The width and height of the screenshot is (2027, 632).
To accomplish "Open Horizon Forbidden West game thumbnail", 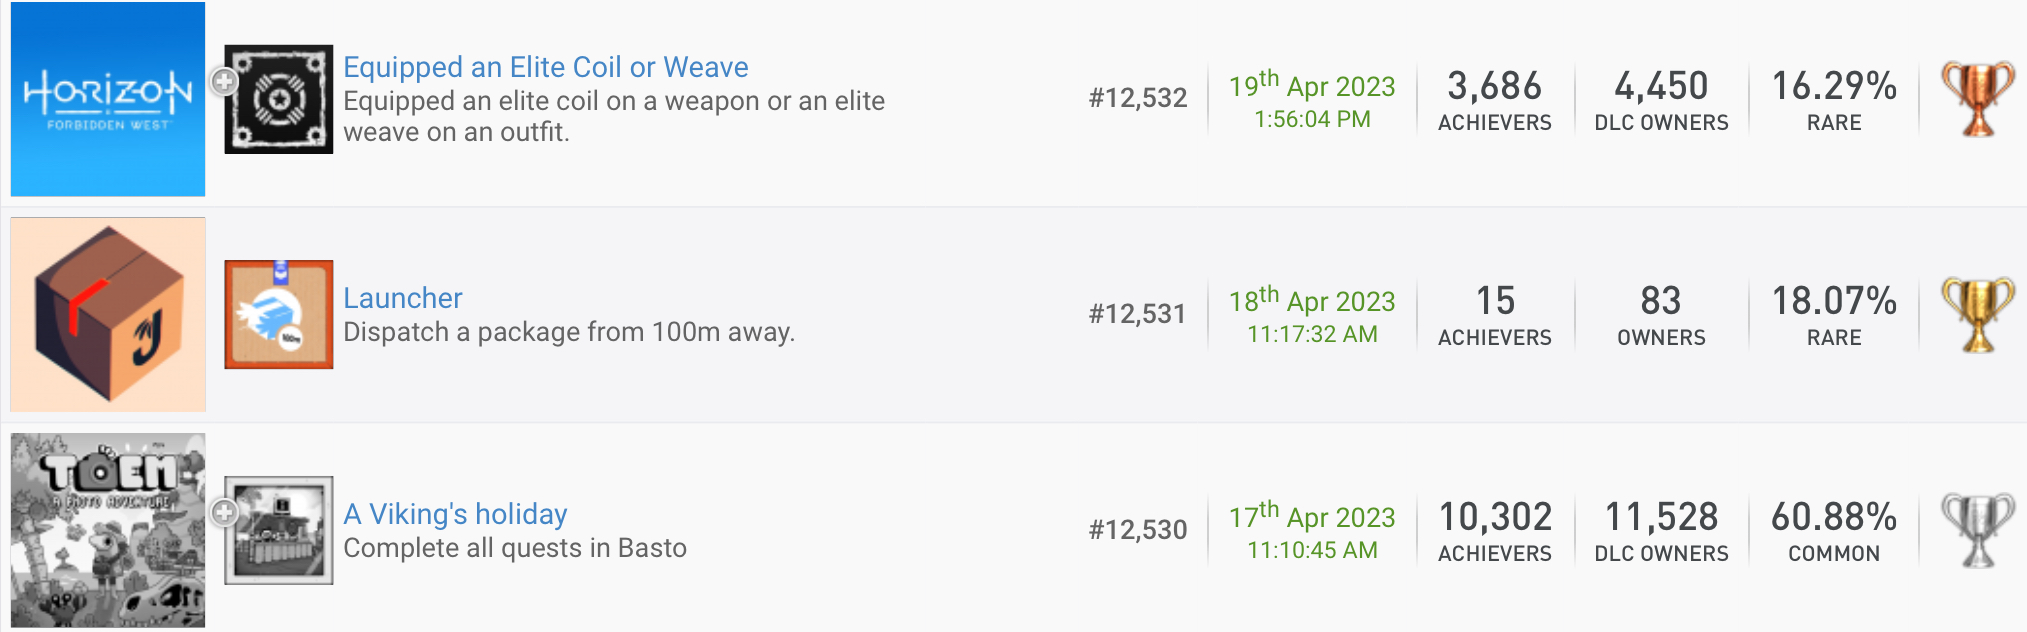I will (108, 99).
